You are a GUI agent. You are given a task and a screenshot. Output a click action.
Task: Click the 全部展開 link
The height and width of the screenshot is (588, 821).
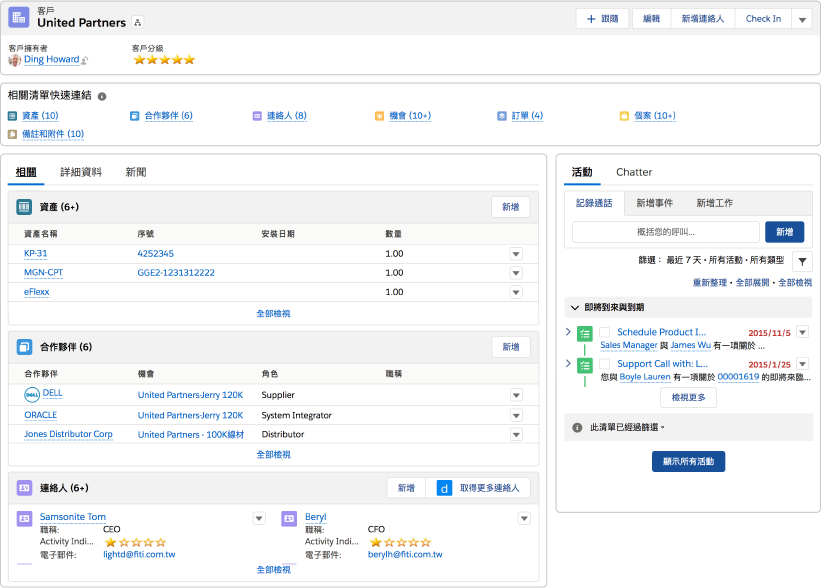click(752, 283)
